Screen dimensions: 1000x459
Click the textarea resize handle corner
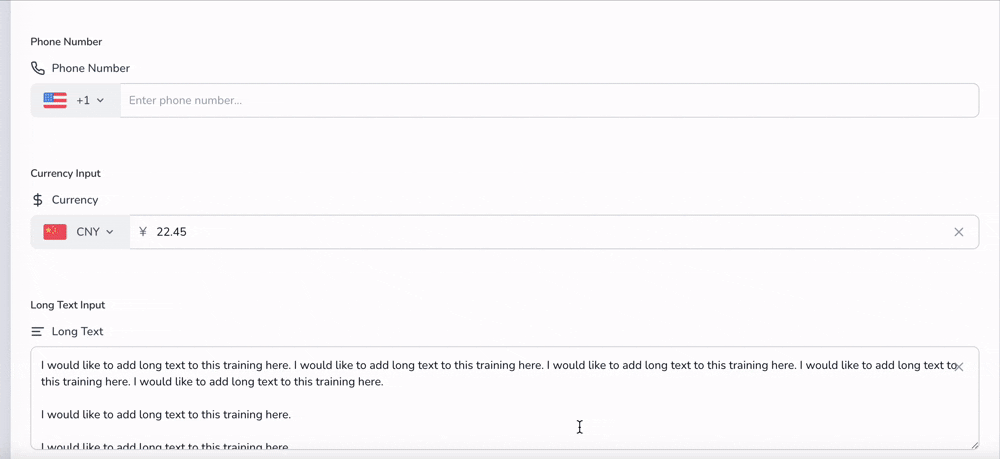[x=974, y=445]
